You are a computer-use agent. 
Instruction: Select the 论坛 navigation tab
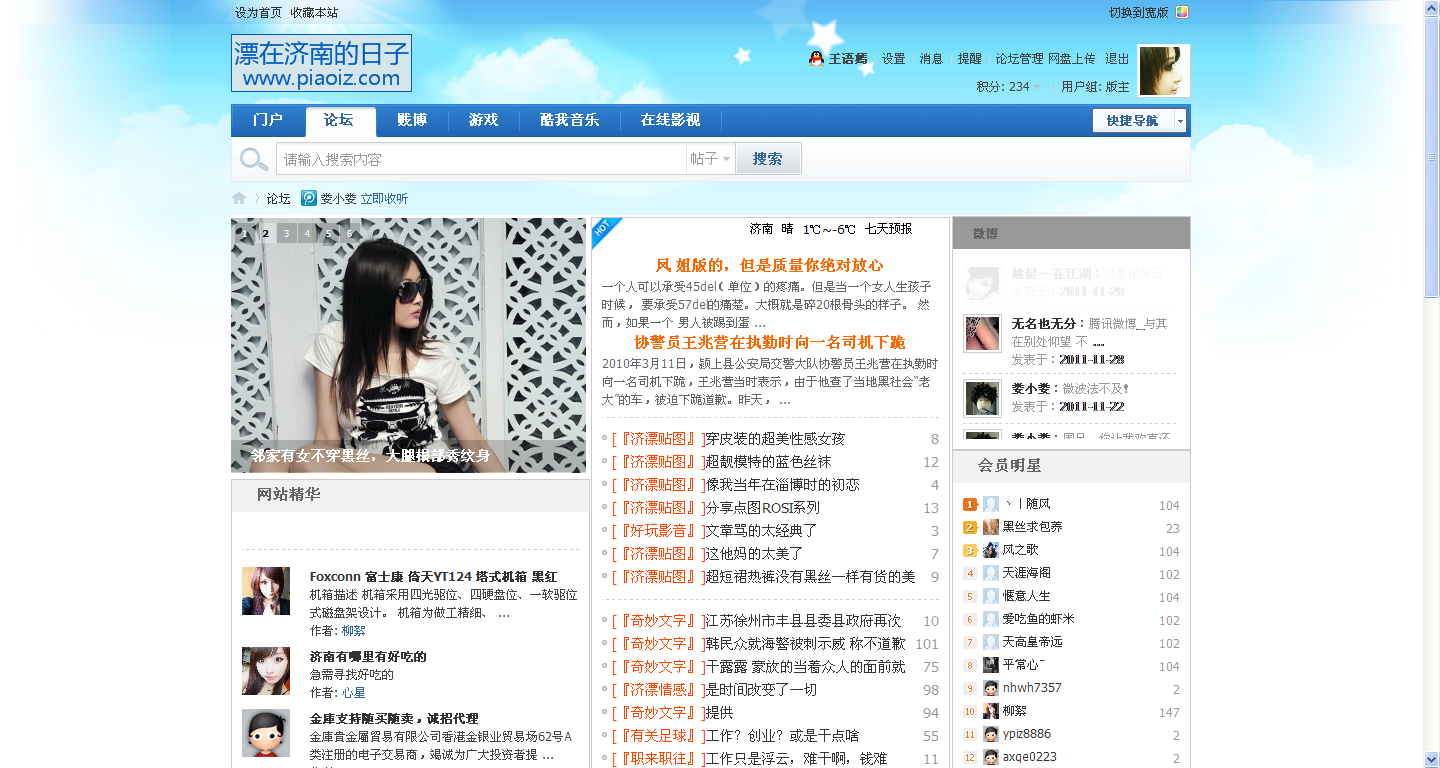[x=340, y=121]
